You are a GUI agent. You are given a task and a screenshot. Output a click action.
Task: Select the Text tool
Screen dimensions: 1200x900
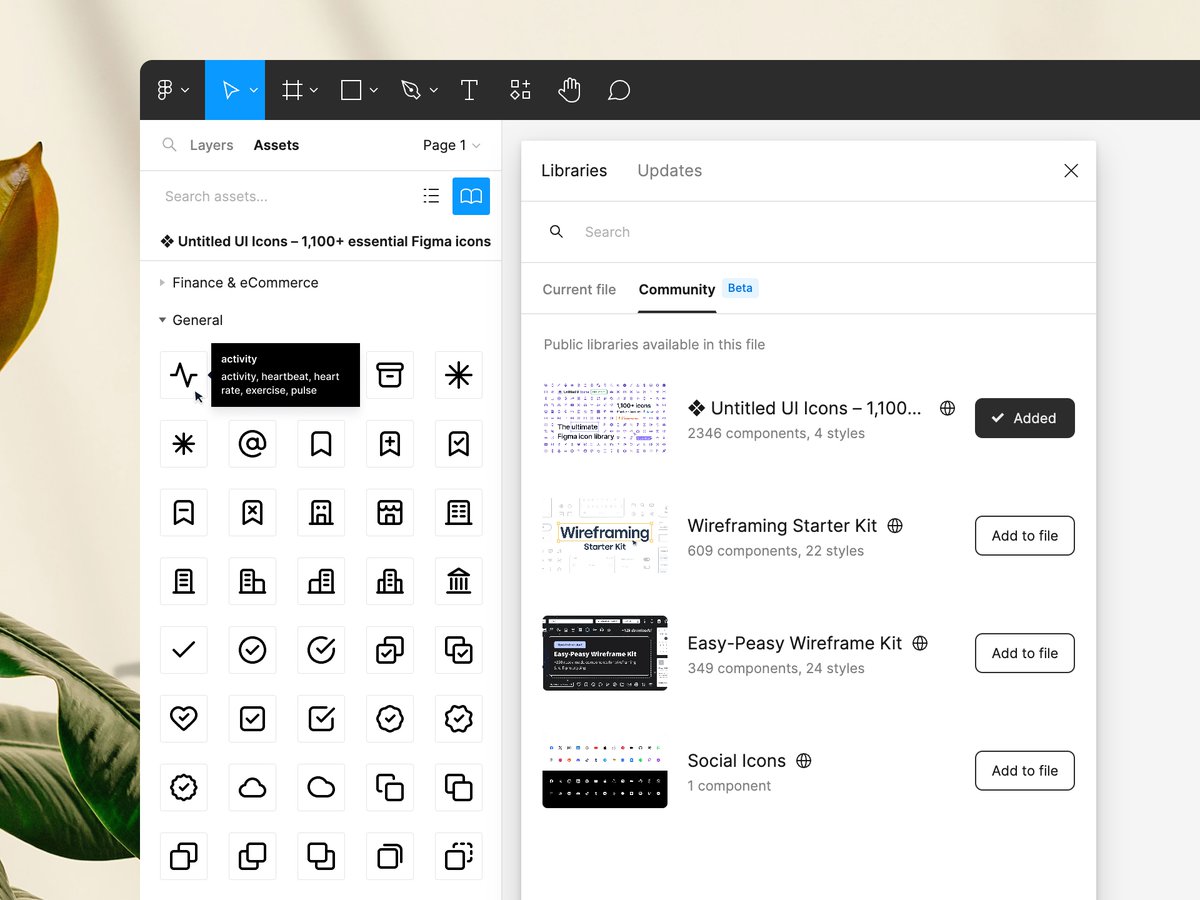(x=468, y=89)
